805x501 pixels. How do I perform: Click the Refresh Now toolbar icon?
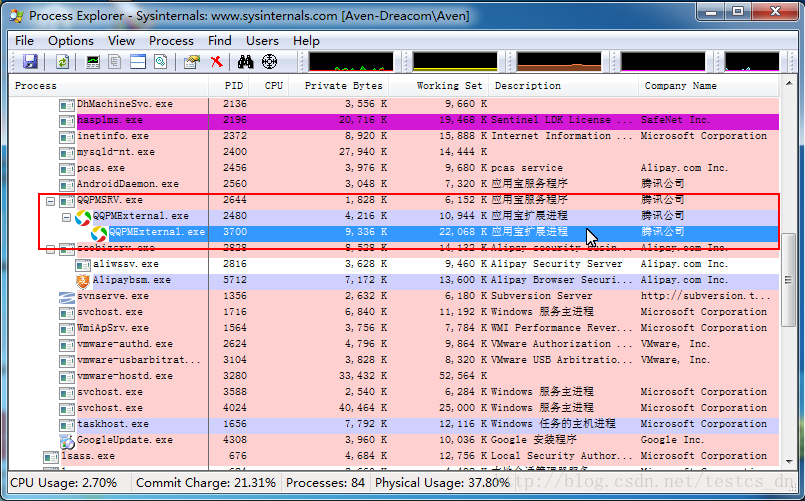pyautogui.click(x=62, y=62)
